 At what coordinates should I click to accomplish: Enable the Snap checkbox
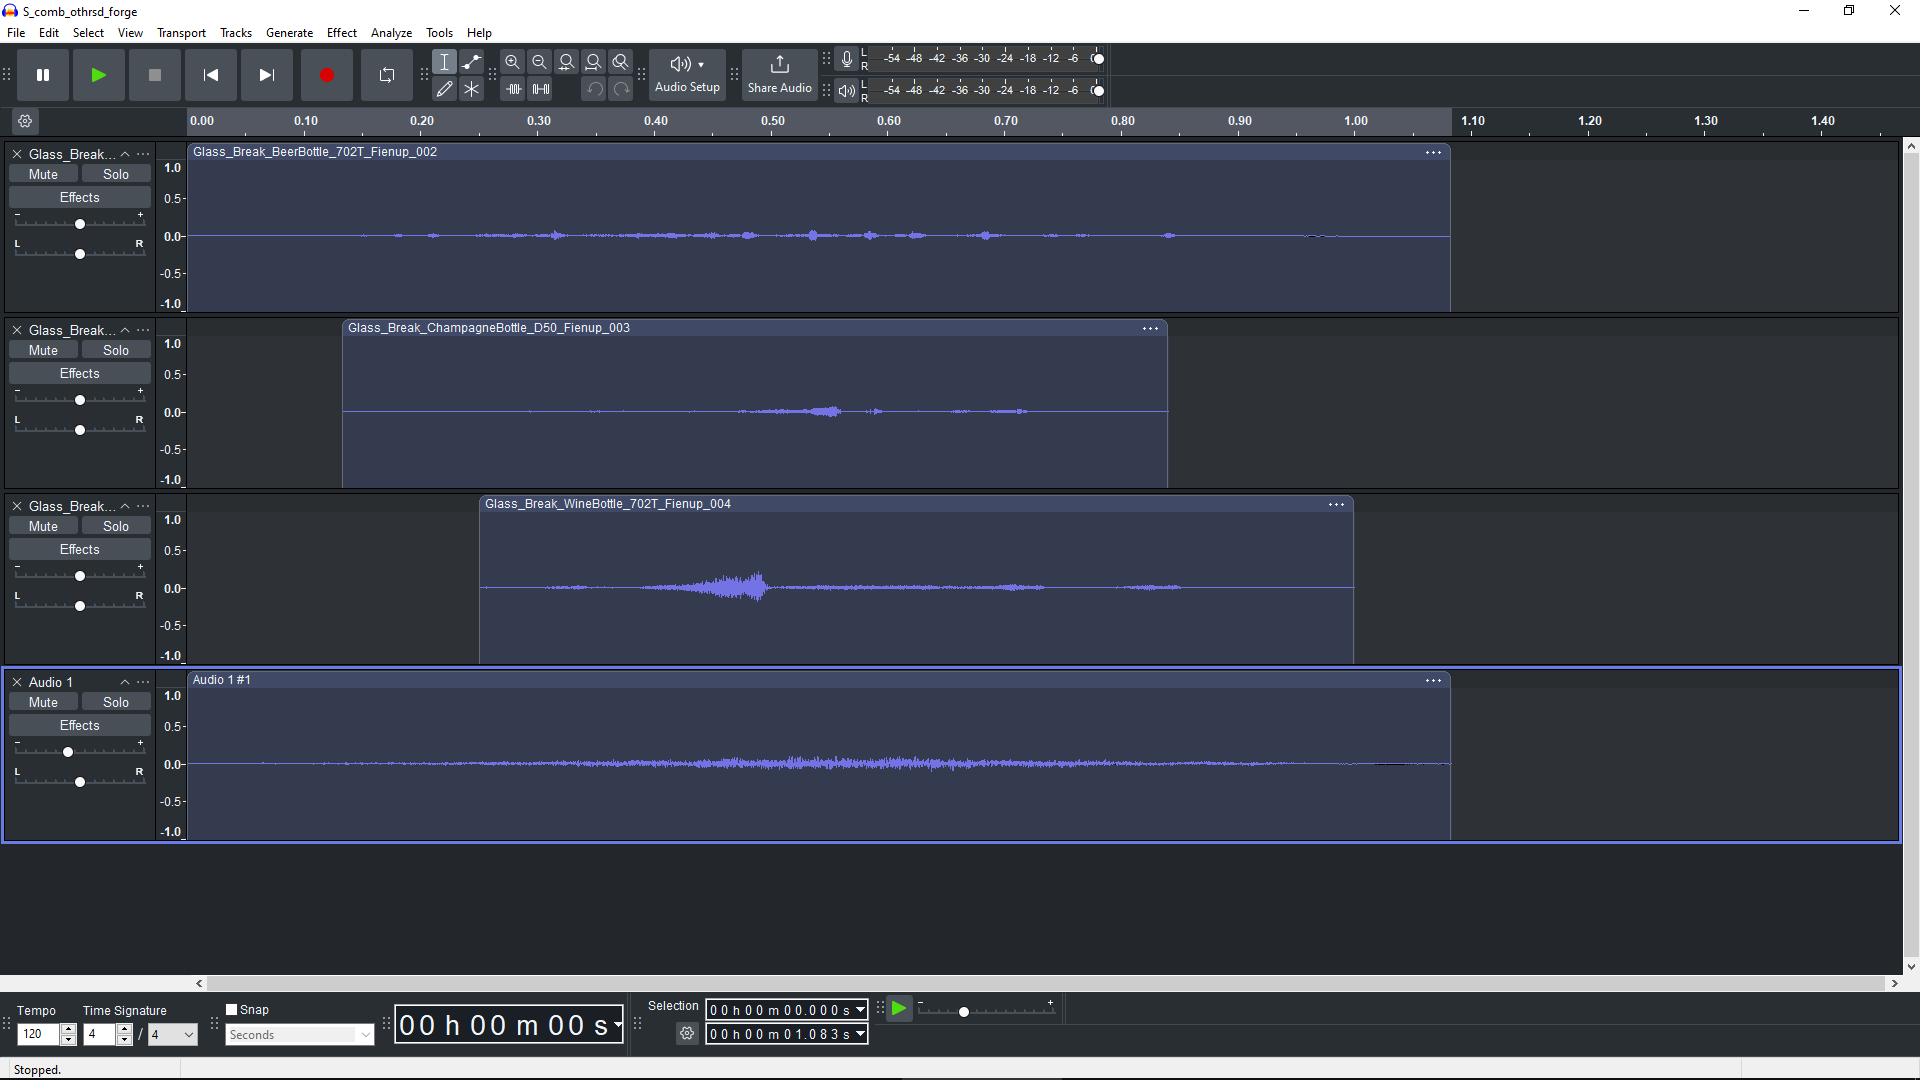pos(232,1010)
